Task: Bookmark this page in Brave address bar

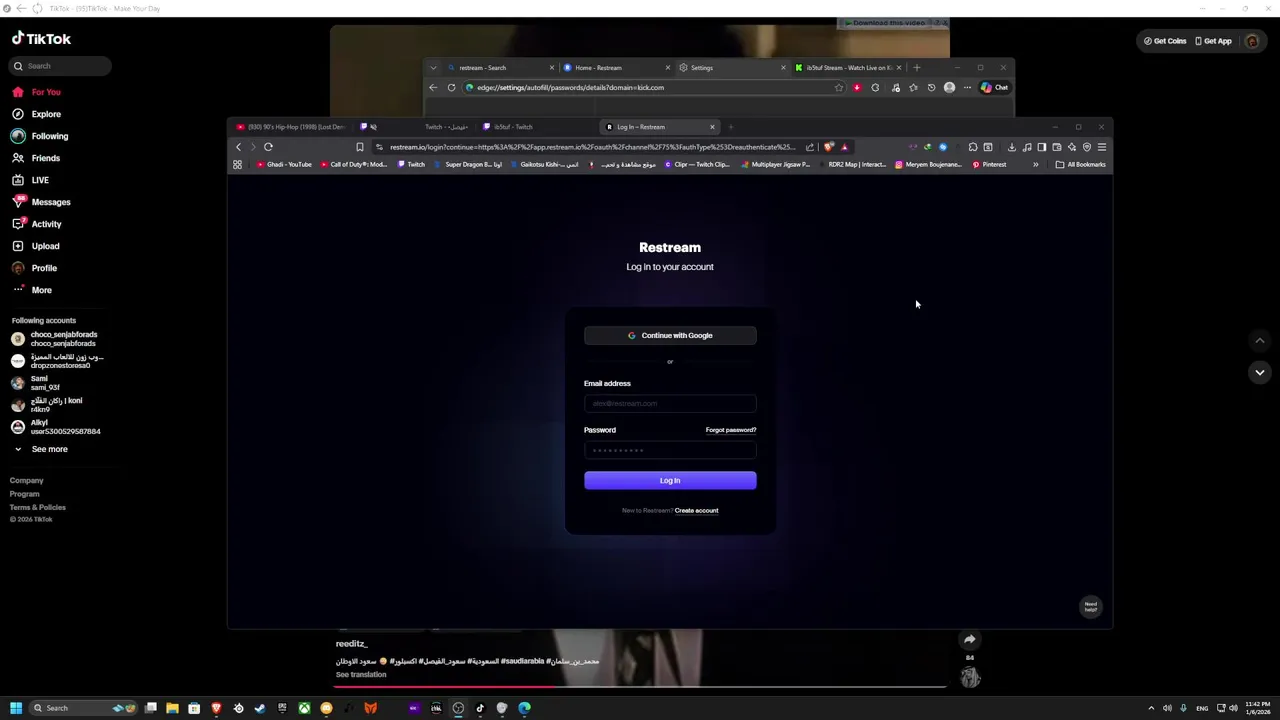Action: pyautogui.click(x=360, y=147)
